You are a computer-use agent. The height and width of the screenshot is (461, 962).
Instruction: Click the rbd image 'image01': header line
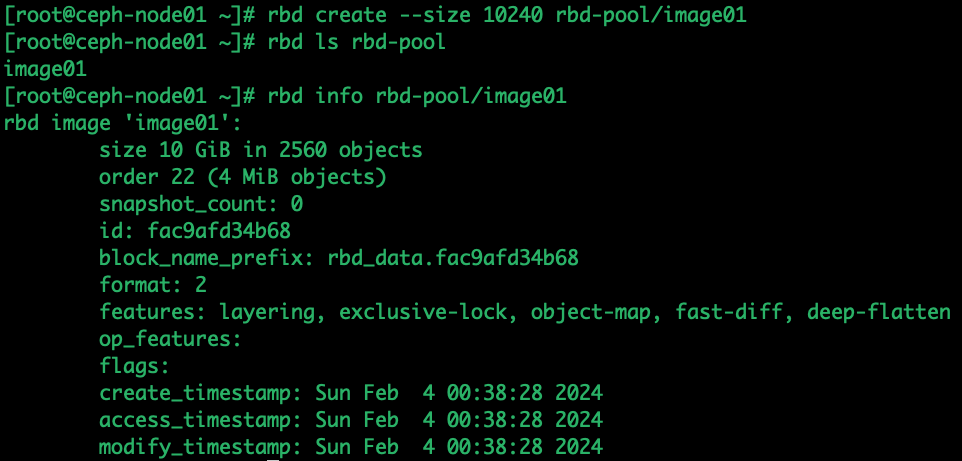123,123
